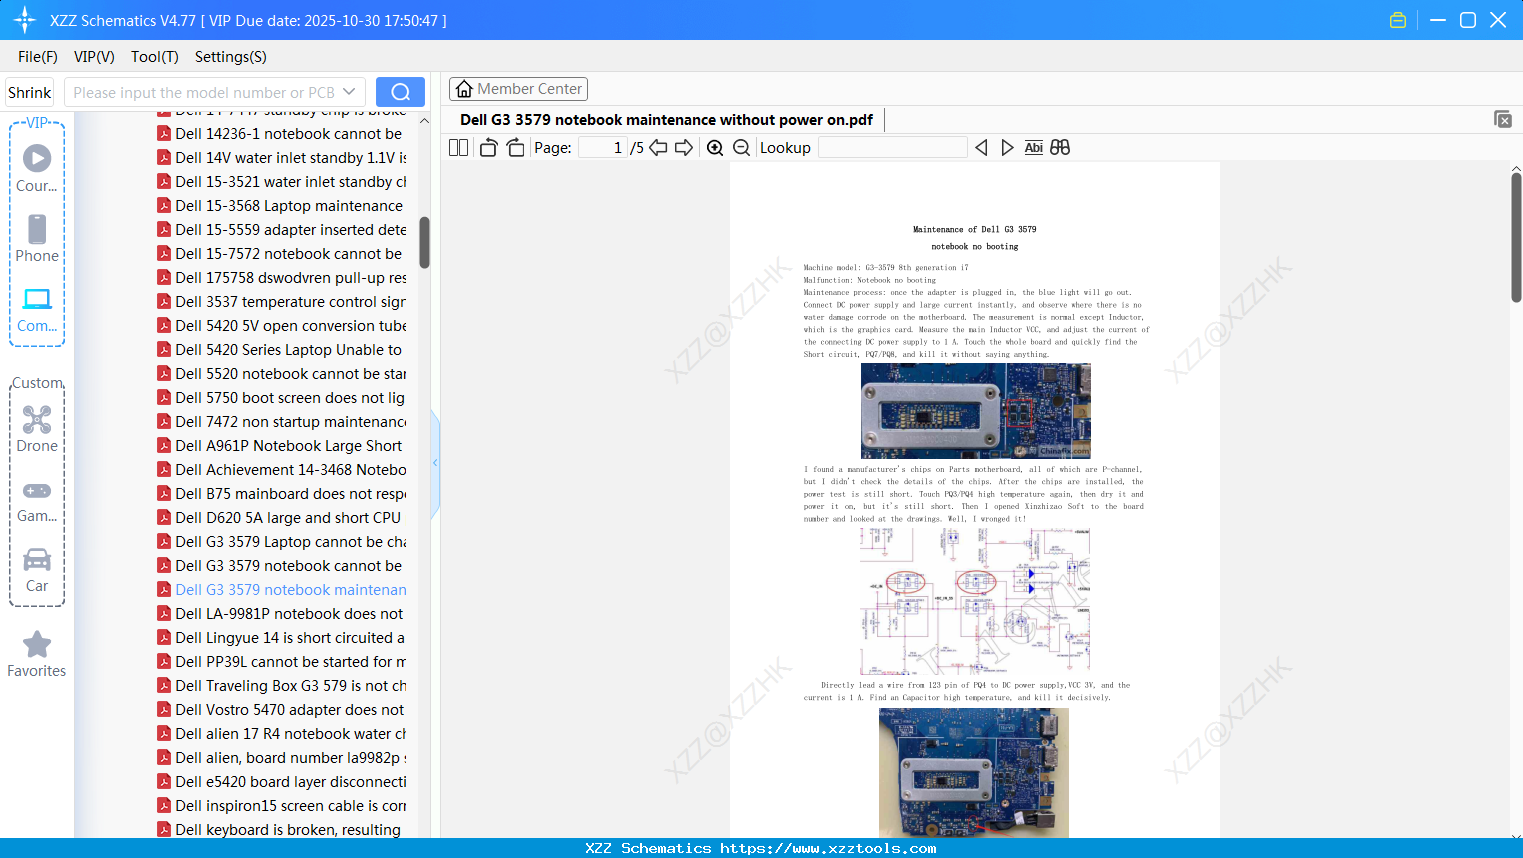Open Dell 3537 temperature control file

point(291,302)
